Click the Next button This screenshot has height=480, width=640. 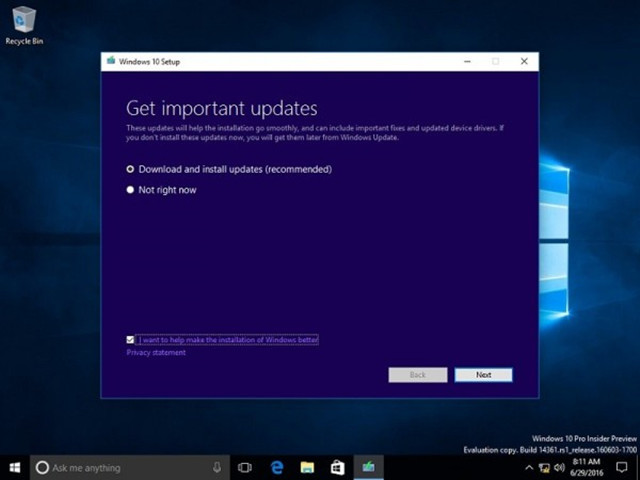[x=483, y=375]
